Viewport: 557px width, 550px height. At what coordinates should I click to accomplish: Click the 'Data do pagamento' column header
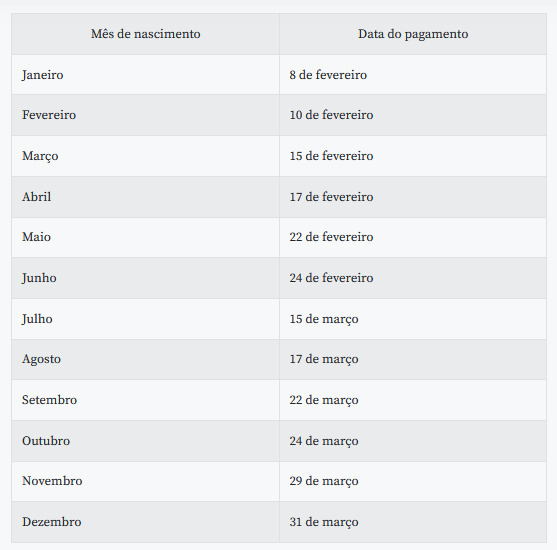413,34
